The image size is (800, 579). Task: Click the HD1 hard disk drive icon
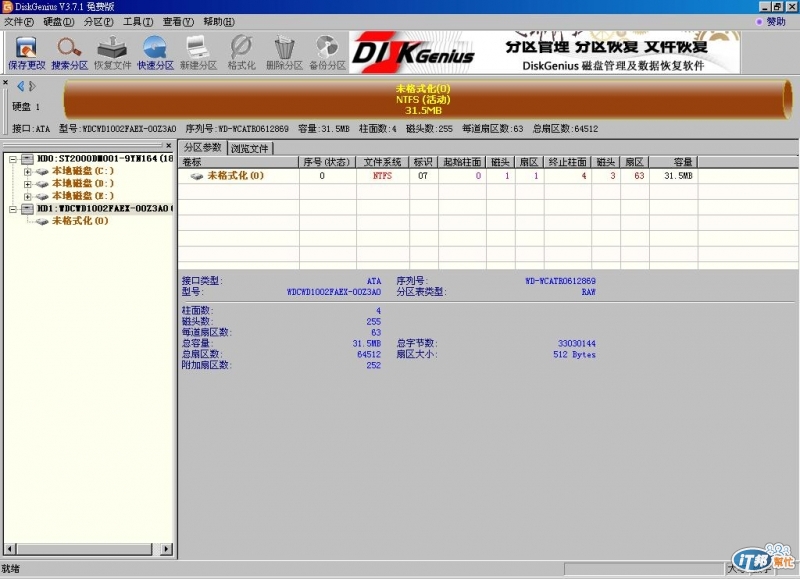(x=27, y=209)
